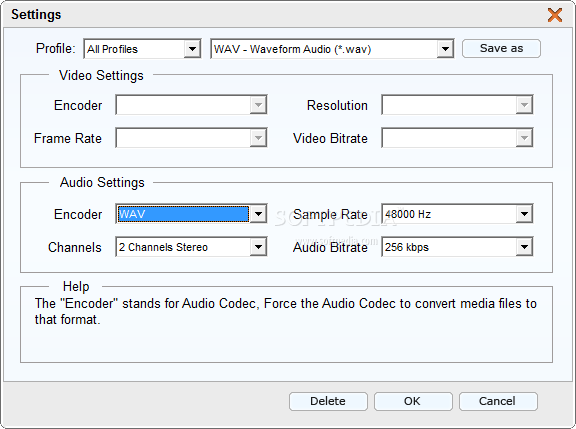Expand the Audio Bitrate 256 kbps dropdown
This screenshot has height=429, width=576.
point(524,247)
